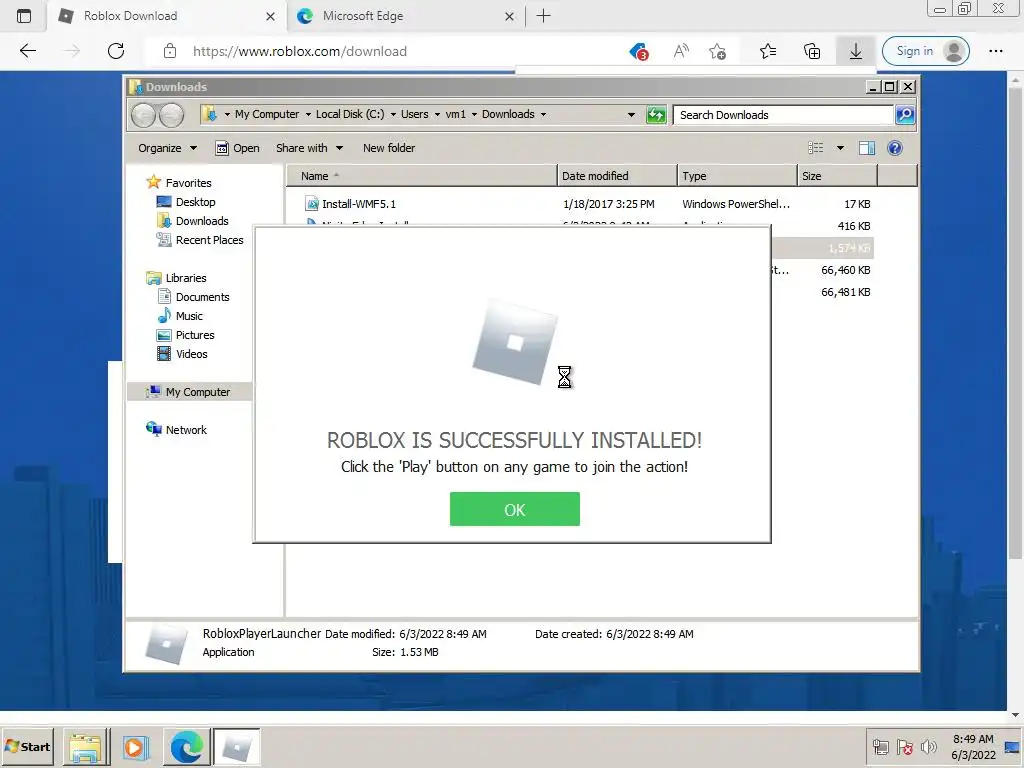Open the Videos library

click(x=191, y=353)
